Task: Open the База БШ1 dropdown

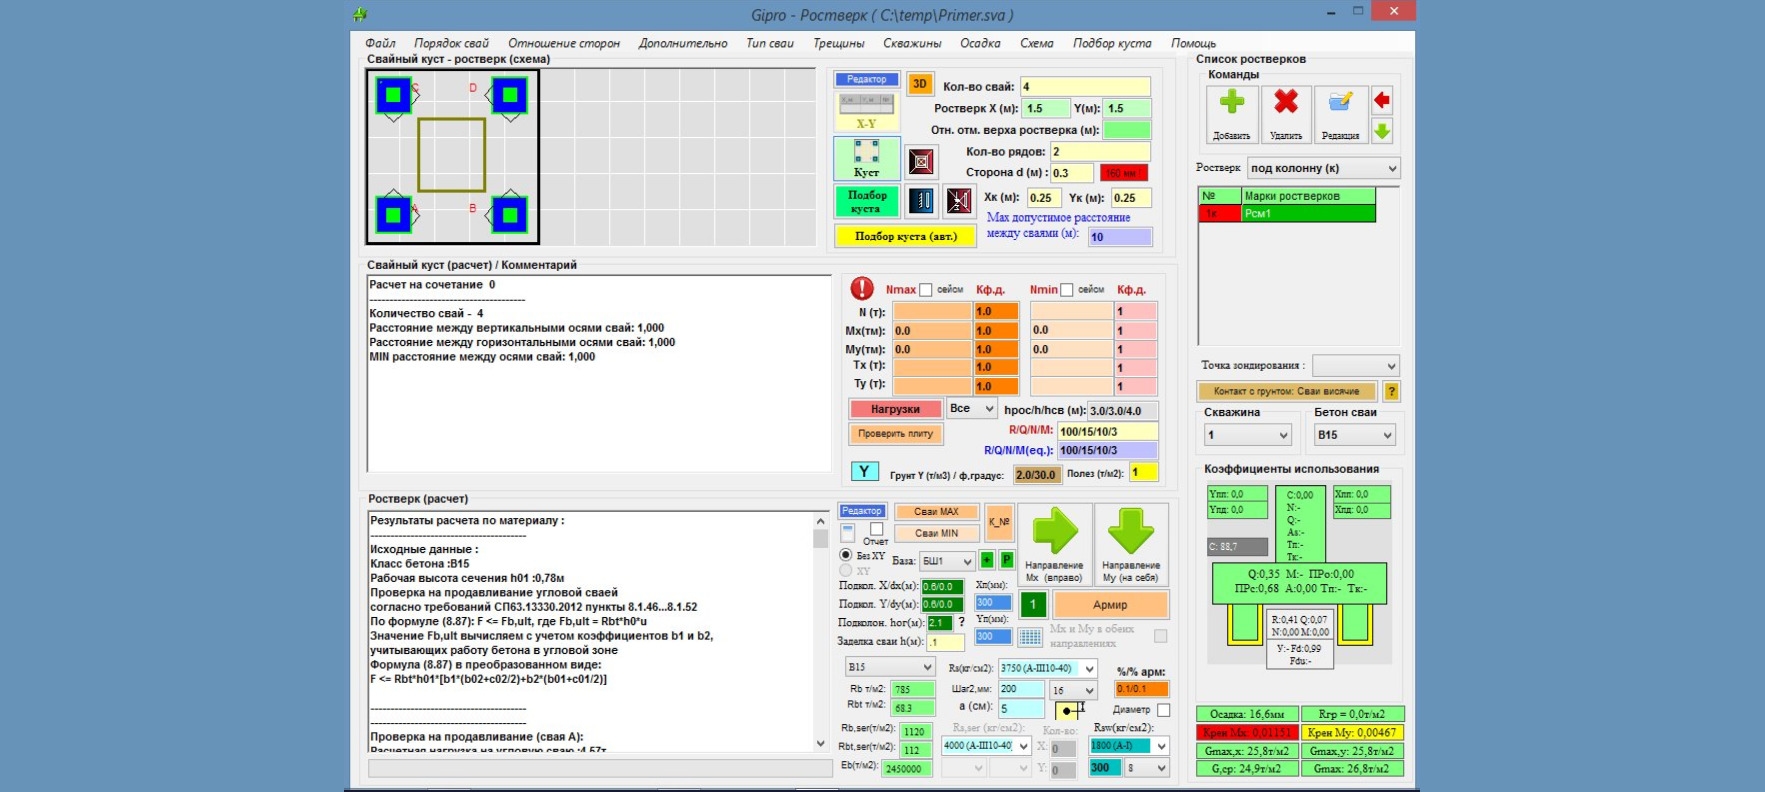Action: coord(946,561)
